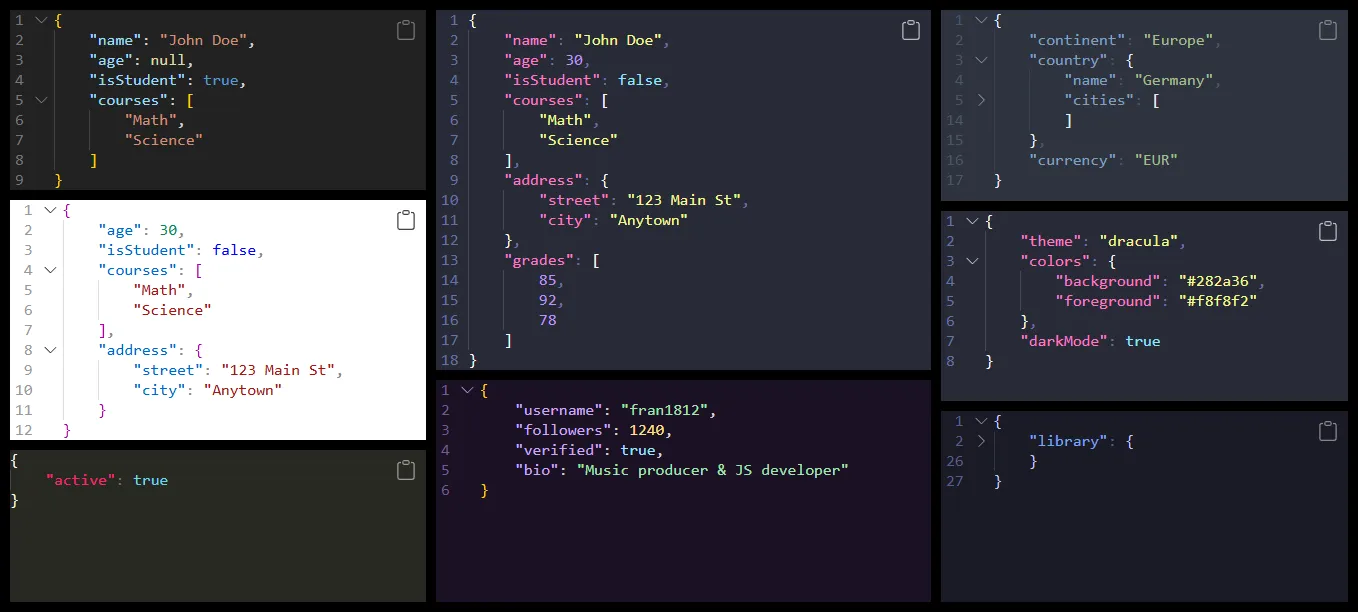Copy the Europe continent JSON
The width and height of the screenshot is (1358, 612).
(1328, 30)
